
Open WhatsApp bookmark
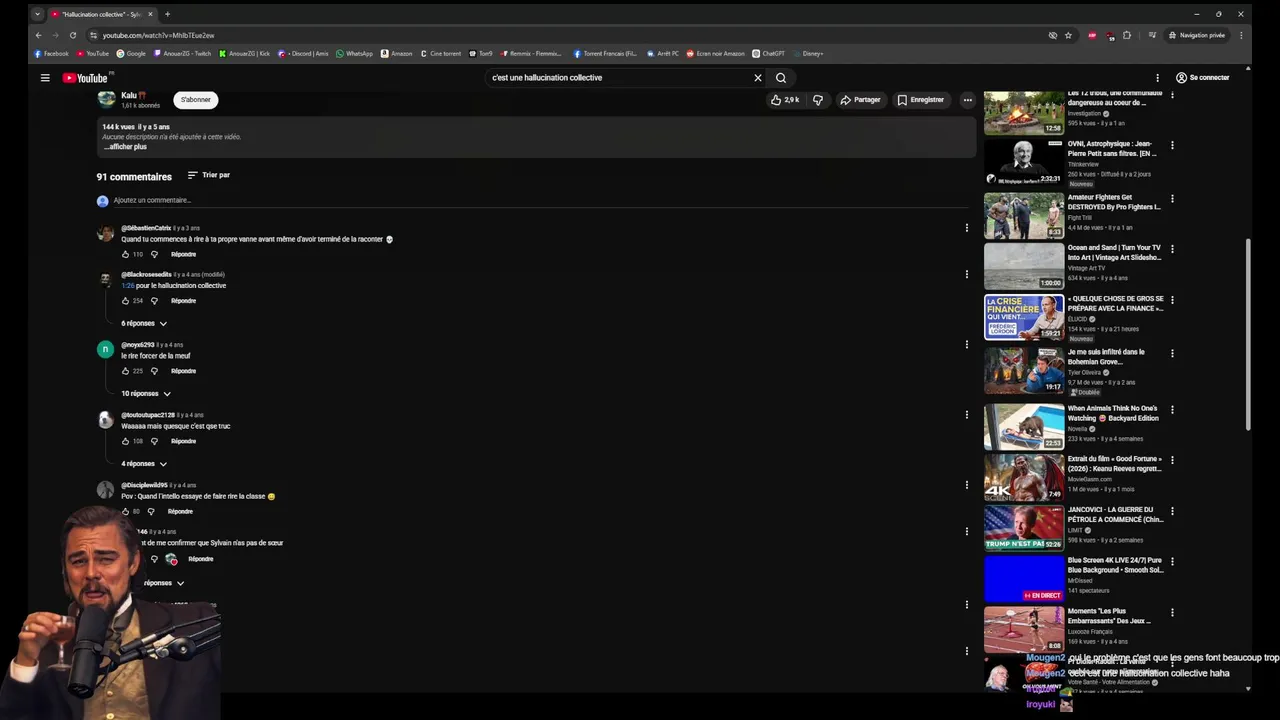pyautogui.click(x=354, y=53)
